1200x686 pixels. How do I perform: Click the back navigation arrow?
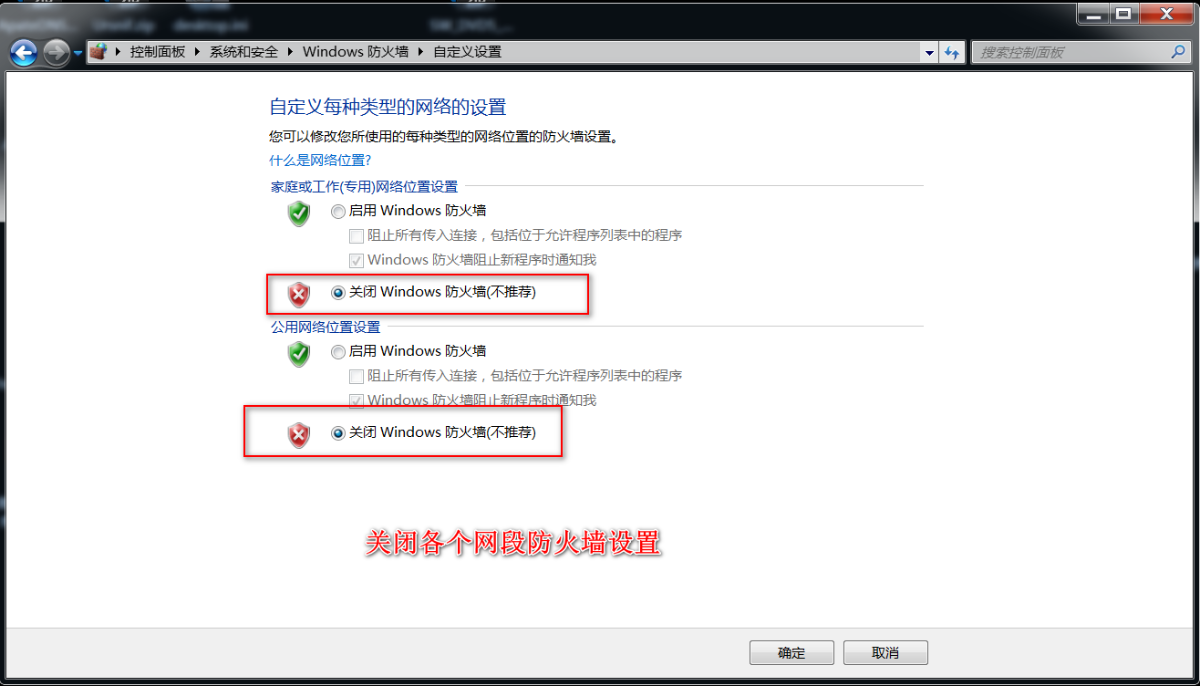coord(24,52)
